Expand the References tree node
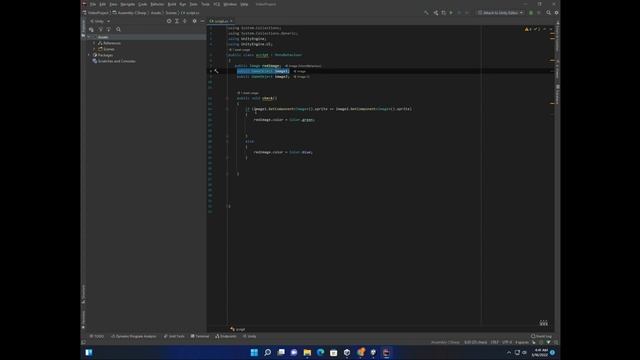Viewport: 640px width, 360px height. pyautogui.click(x=94, y=43)
